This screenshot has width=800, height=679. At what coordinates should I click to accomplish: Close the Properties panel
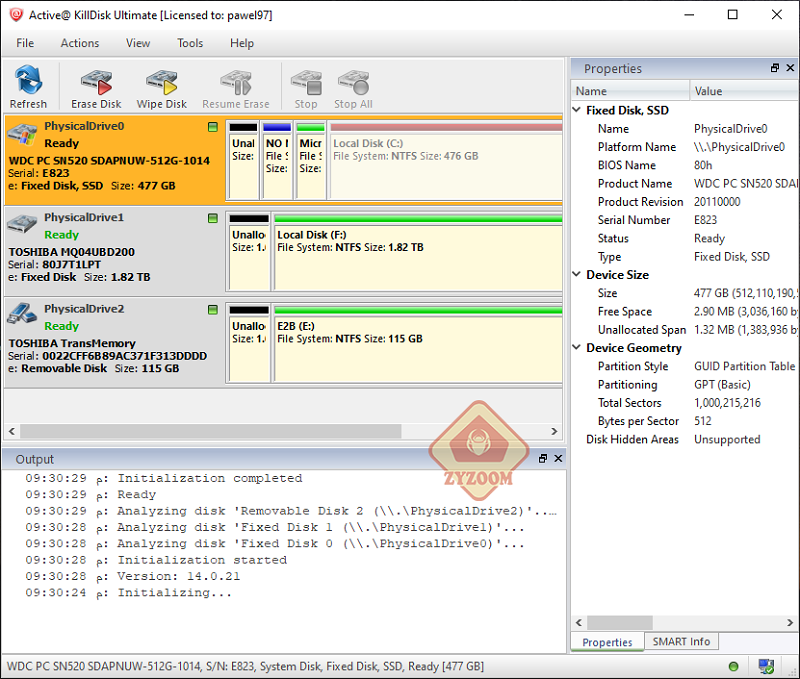(x=790, y=68)
